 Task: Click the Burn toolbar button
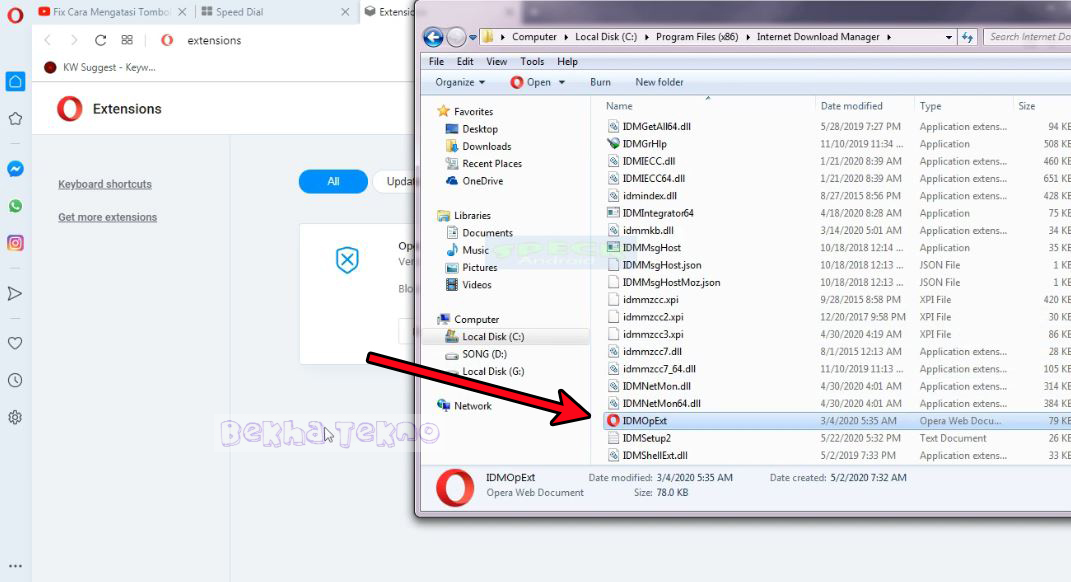pyautogui.click(x=600, y=82)
